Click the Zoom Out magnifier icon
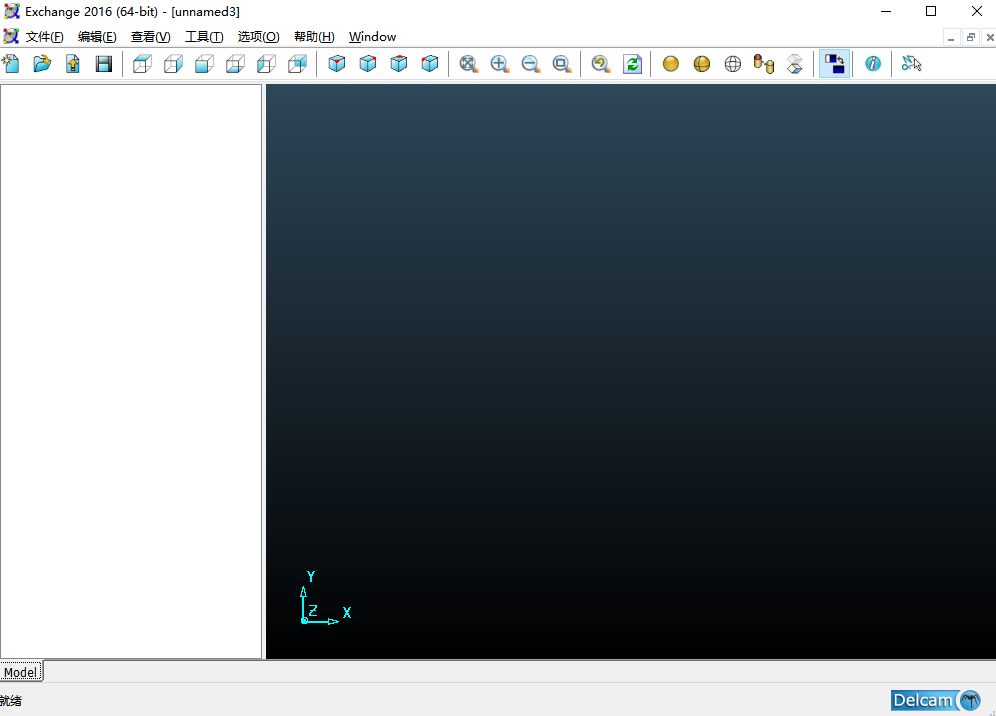Screen dimensions: 996x716 tap(530, 64)
